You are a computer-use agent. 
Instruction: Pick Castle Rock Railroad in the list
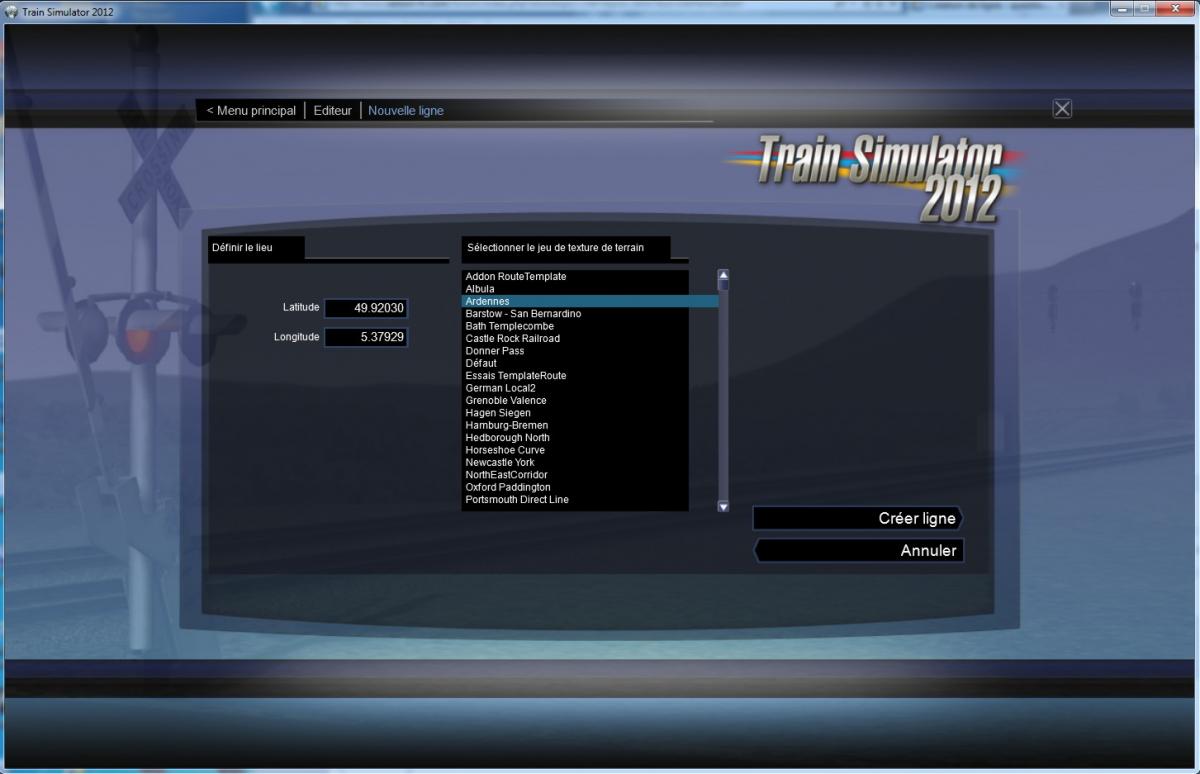click(575, 339)
